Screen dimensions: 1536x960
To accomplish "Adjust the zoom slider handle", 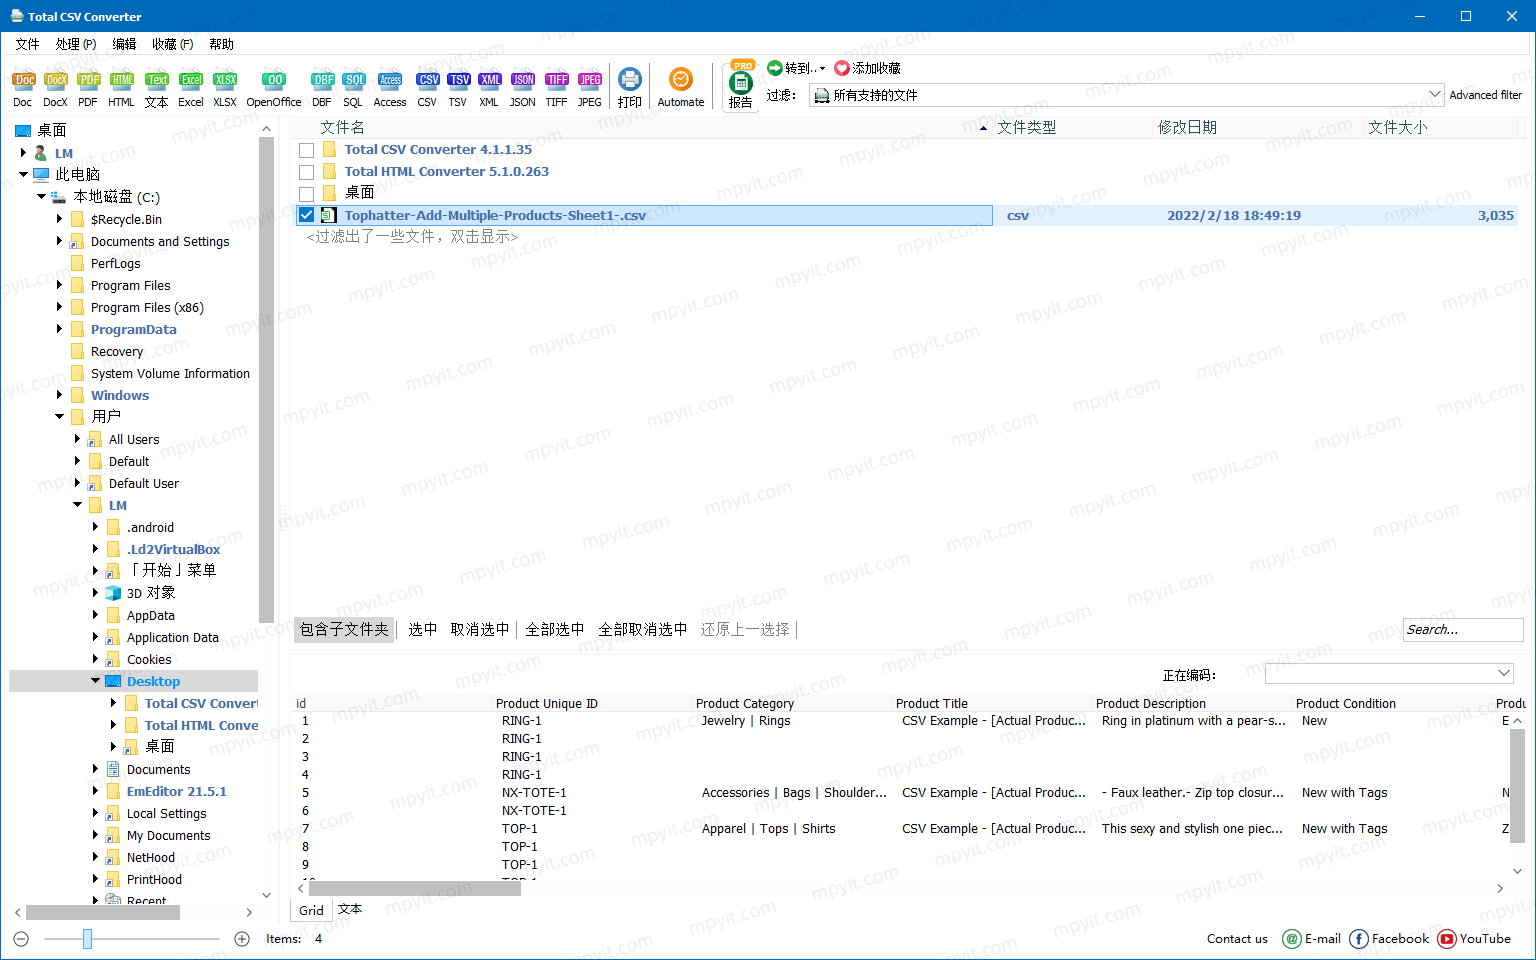I will (x=87, y=939).
